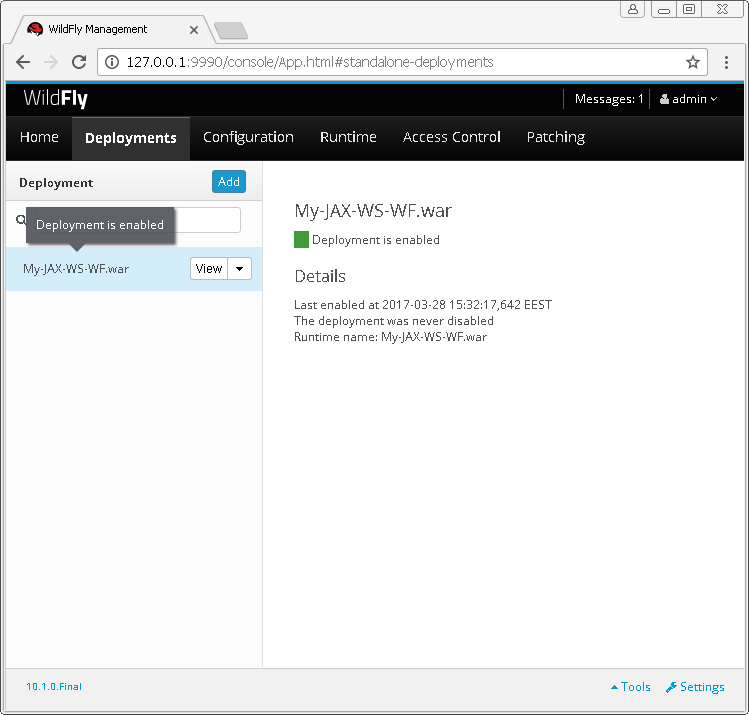Close the WildFly Management tab

194,30
